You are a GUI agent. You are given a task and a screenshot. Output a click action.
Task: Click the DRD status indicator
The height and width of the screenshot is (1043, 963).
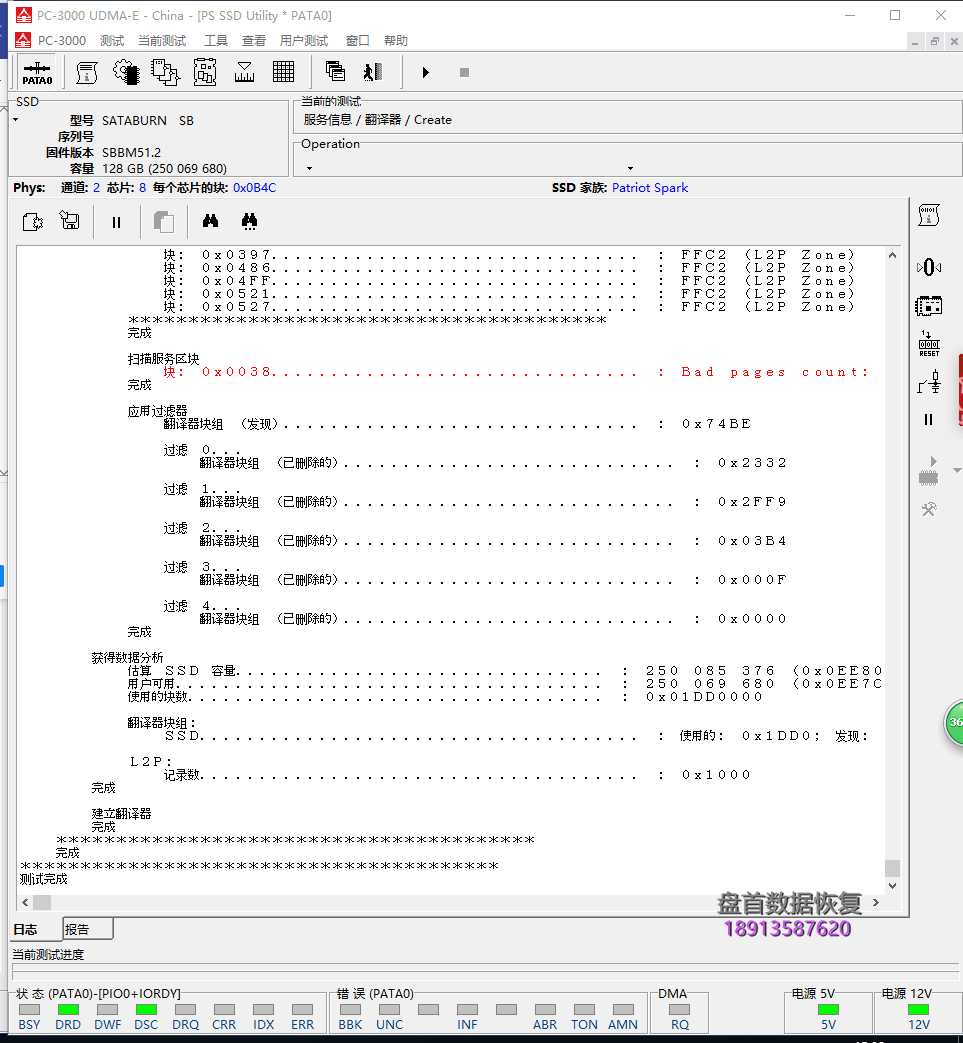pos(69,1010)
